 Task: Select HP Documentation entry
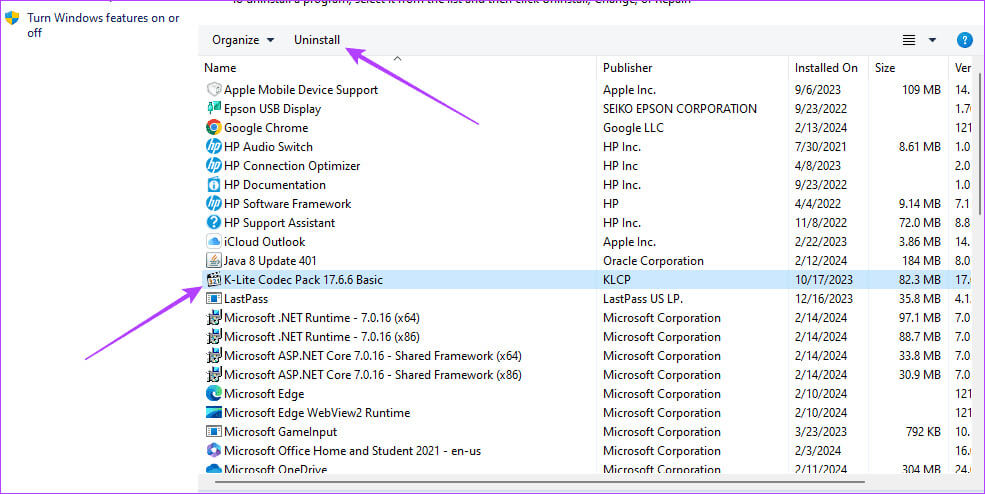click(x=275, y=185)
